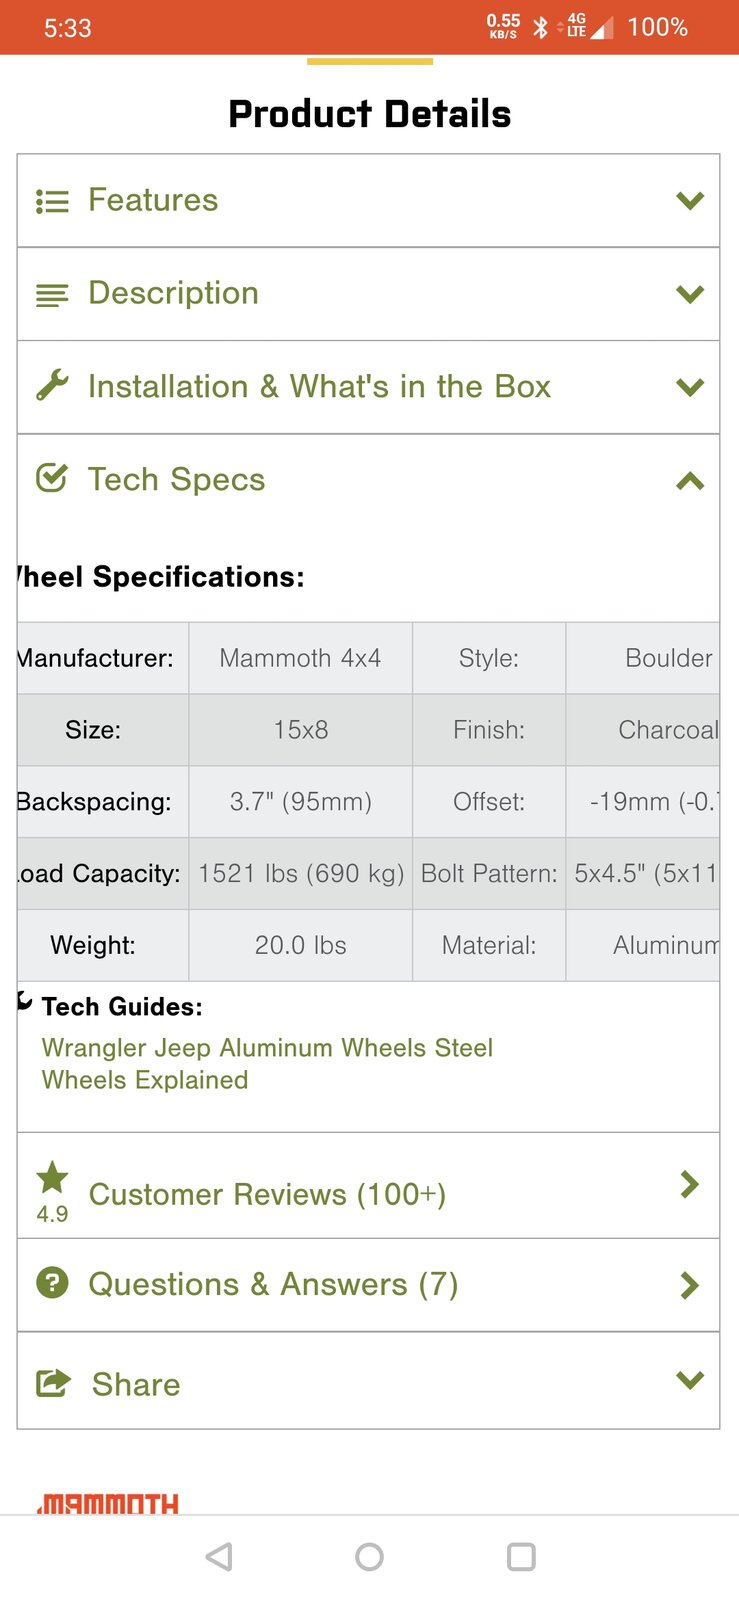The width and height of the screenshot is (739, 1600).
Task: Collapse the Tech Specs section chevron
Action: [690, 481]
